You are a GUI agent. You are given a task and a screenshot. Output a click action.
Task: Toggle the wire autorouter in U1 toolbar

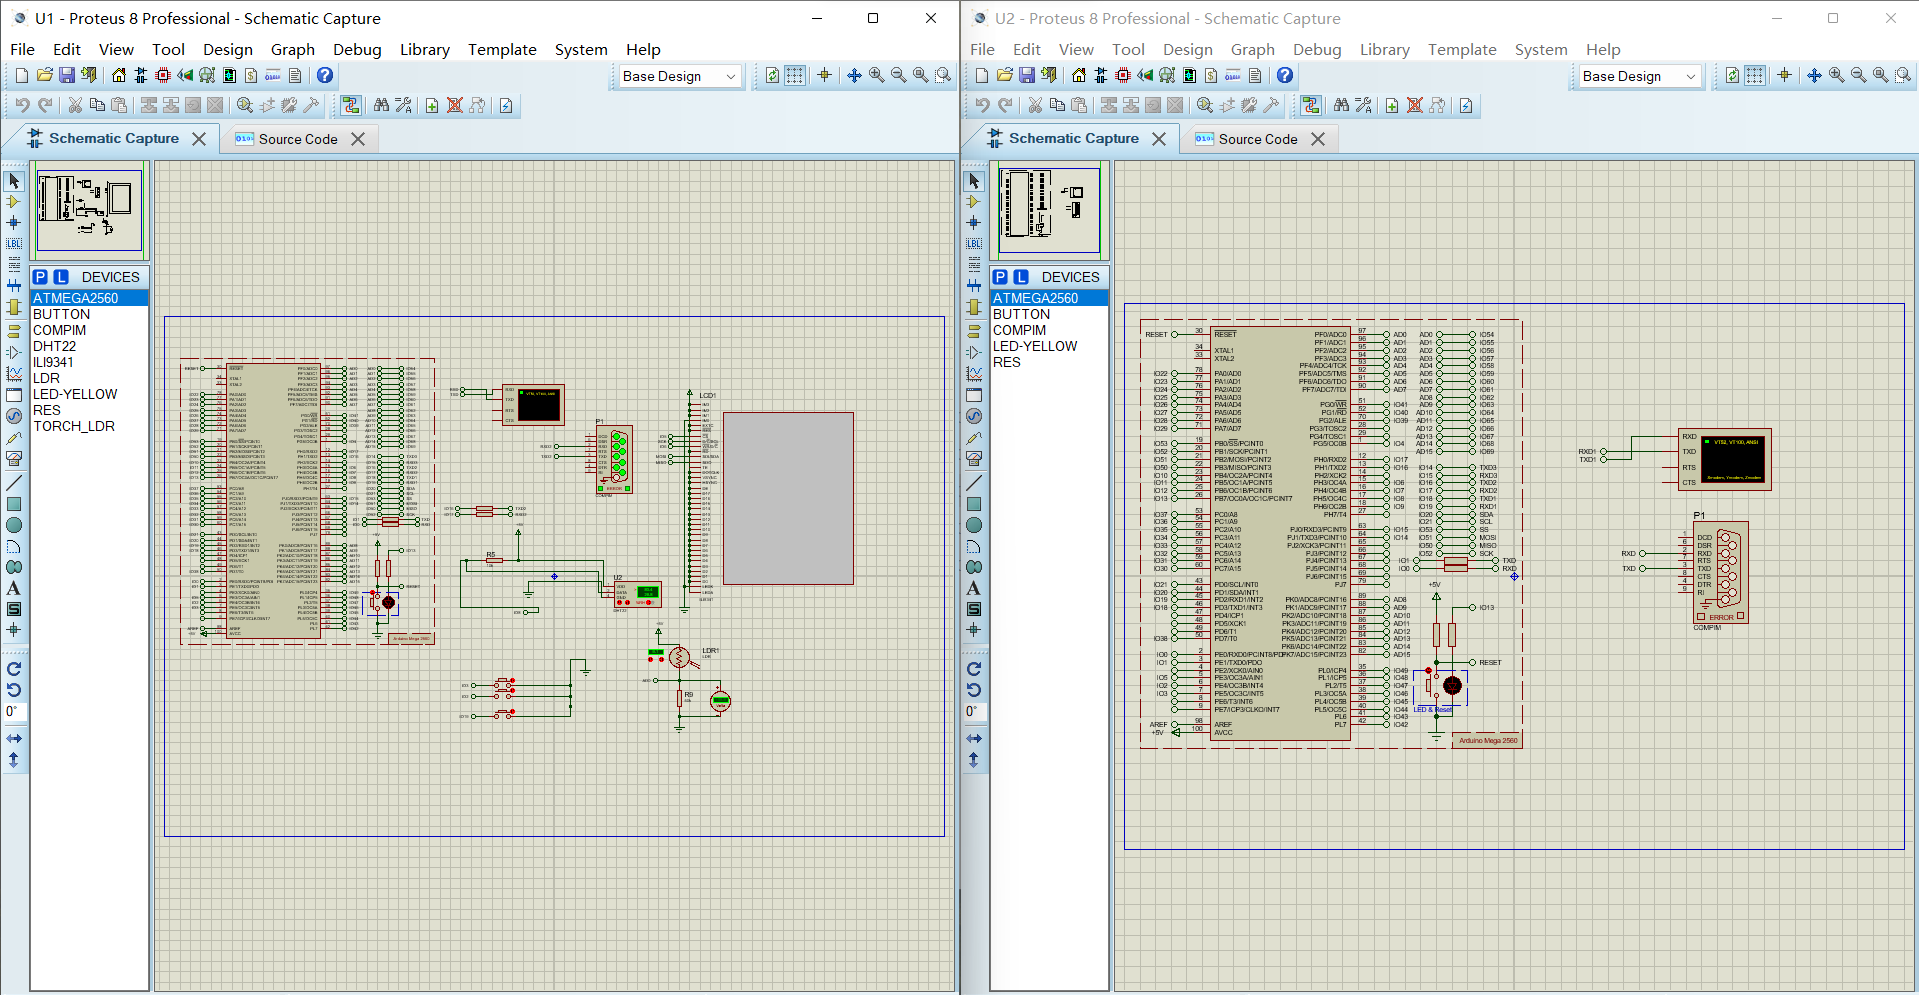[351, 106]
